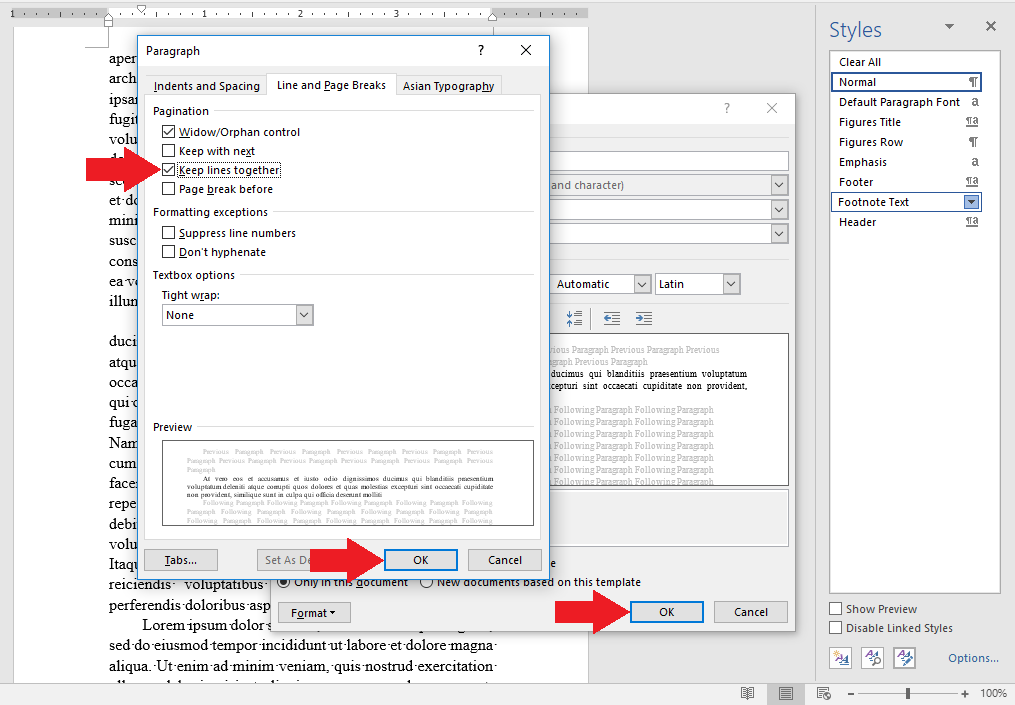Viewport: 1015px width, 705px height.
Task: Select the Normal style
Action: point(906,82)
